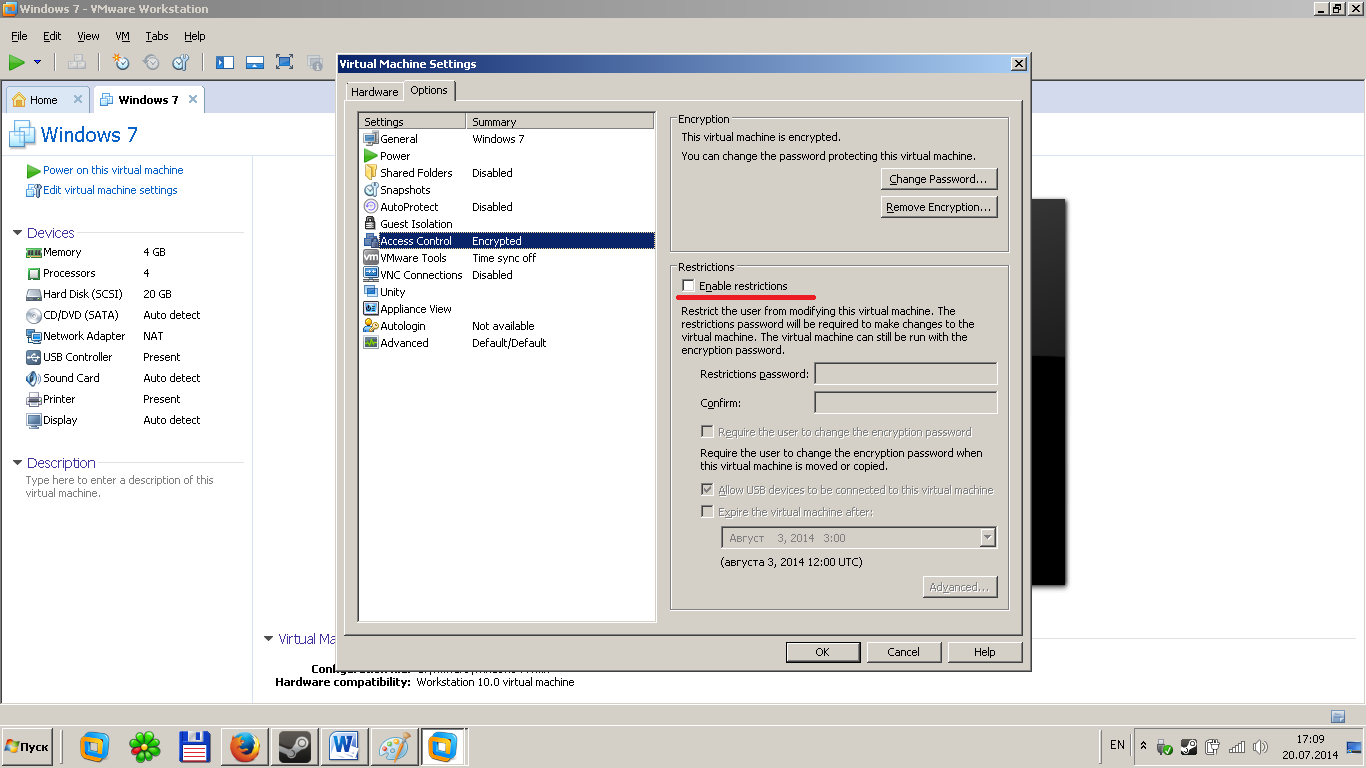Image resolution: width=1366 pixels, height=768 pixels.
Task: Toggle the thumbnail bar view icon
Action: pyautogui.click(x=255, y=62)
